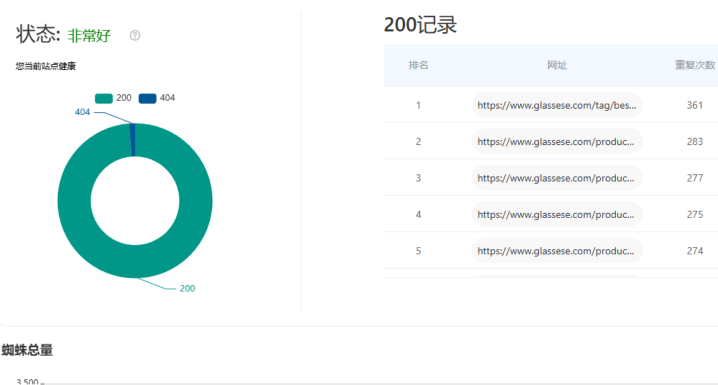
Task: Click the 蜘蛛总量 section title
Action: tap(27, 350)
